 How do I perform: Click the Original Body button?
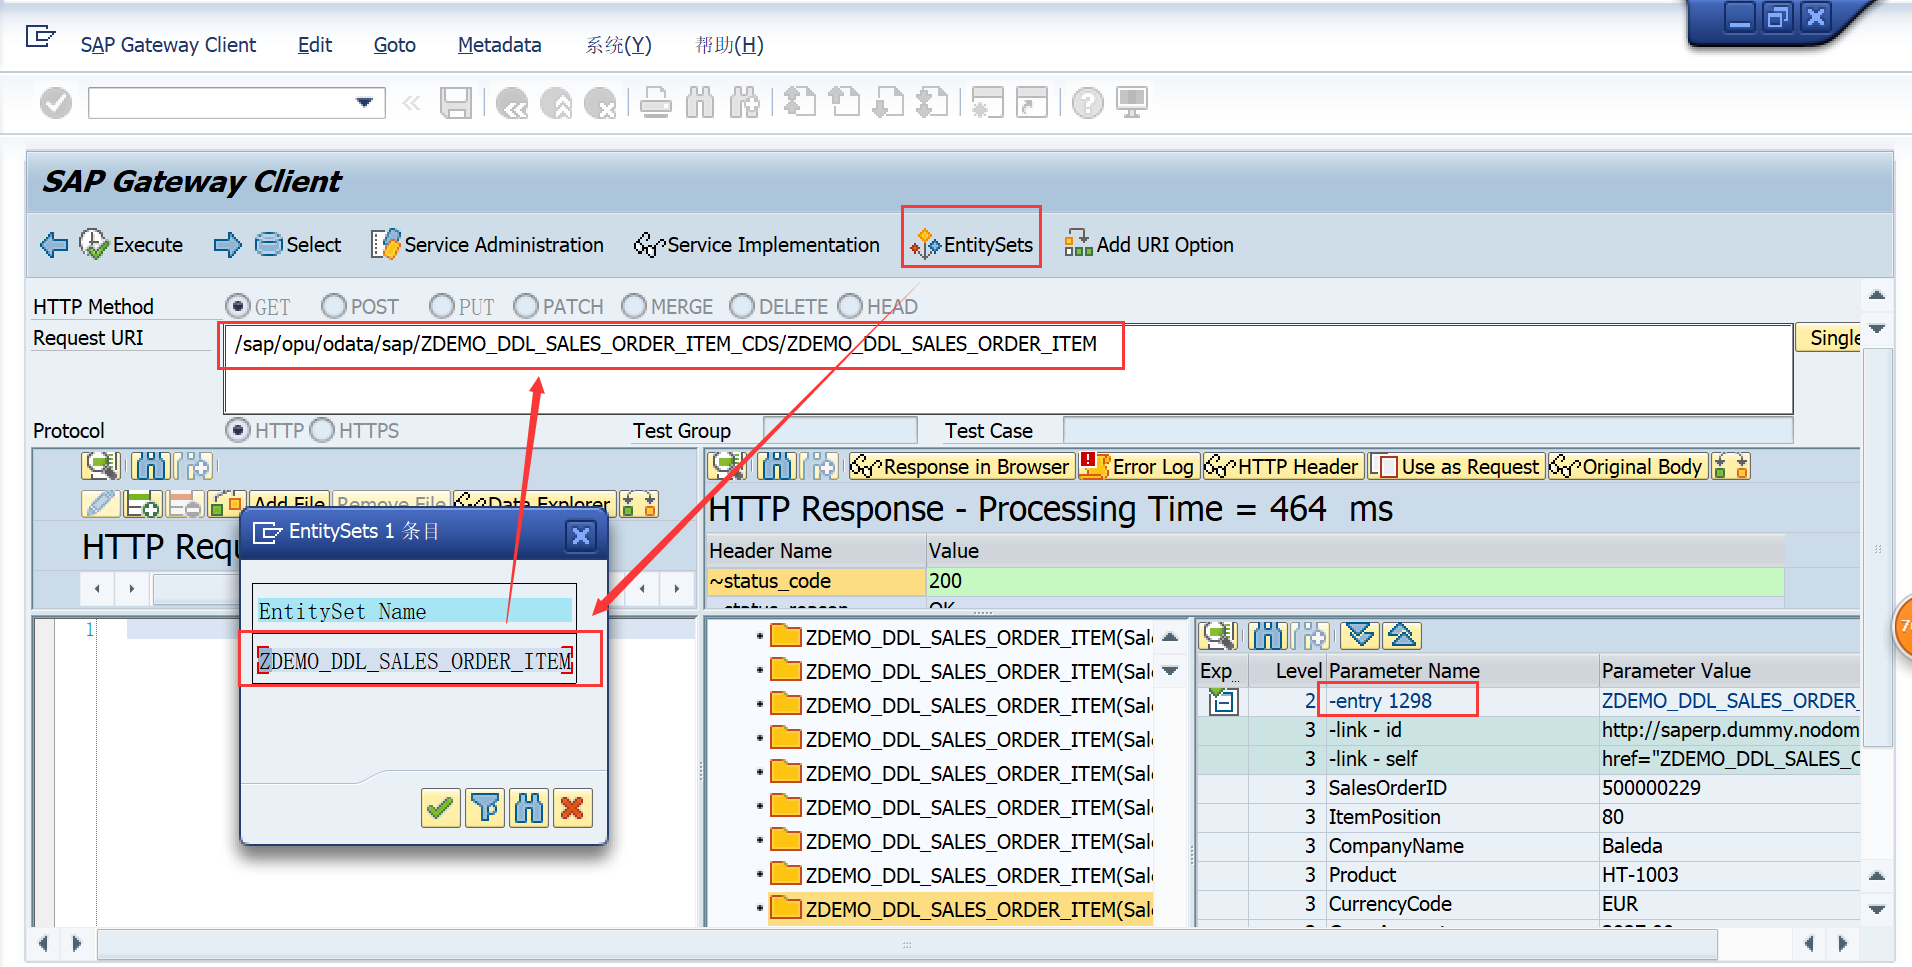click(x=1627, y=466)
